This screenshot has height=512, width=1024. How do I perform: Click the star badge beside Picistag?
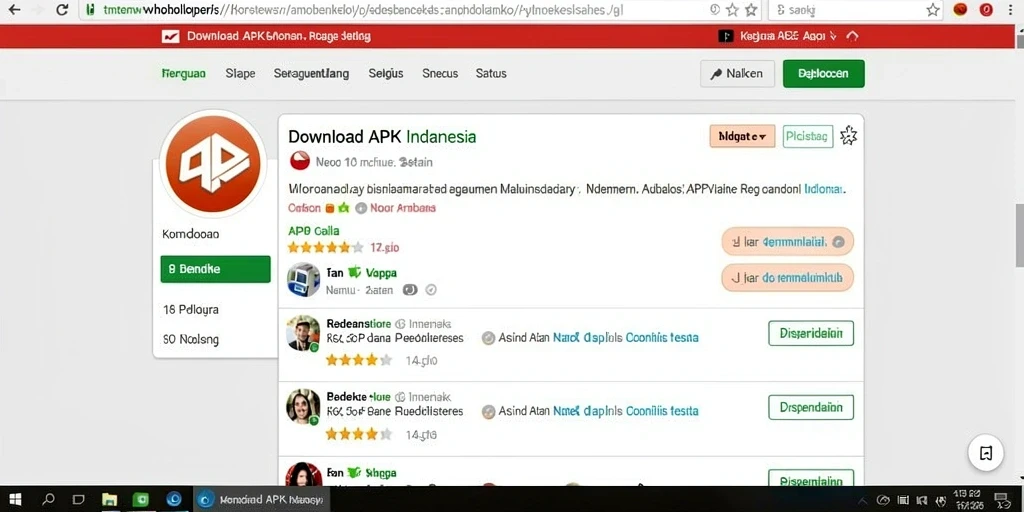848,136
